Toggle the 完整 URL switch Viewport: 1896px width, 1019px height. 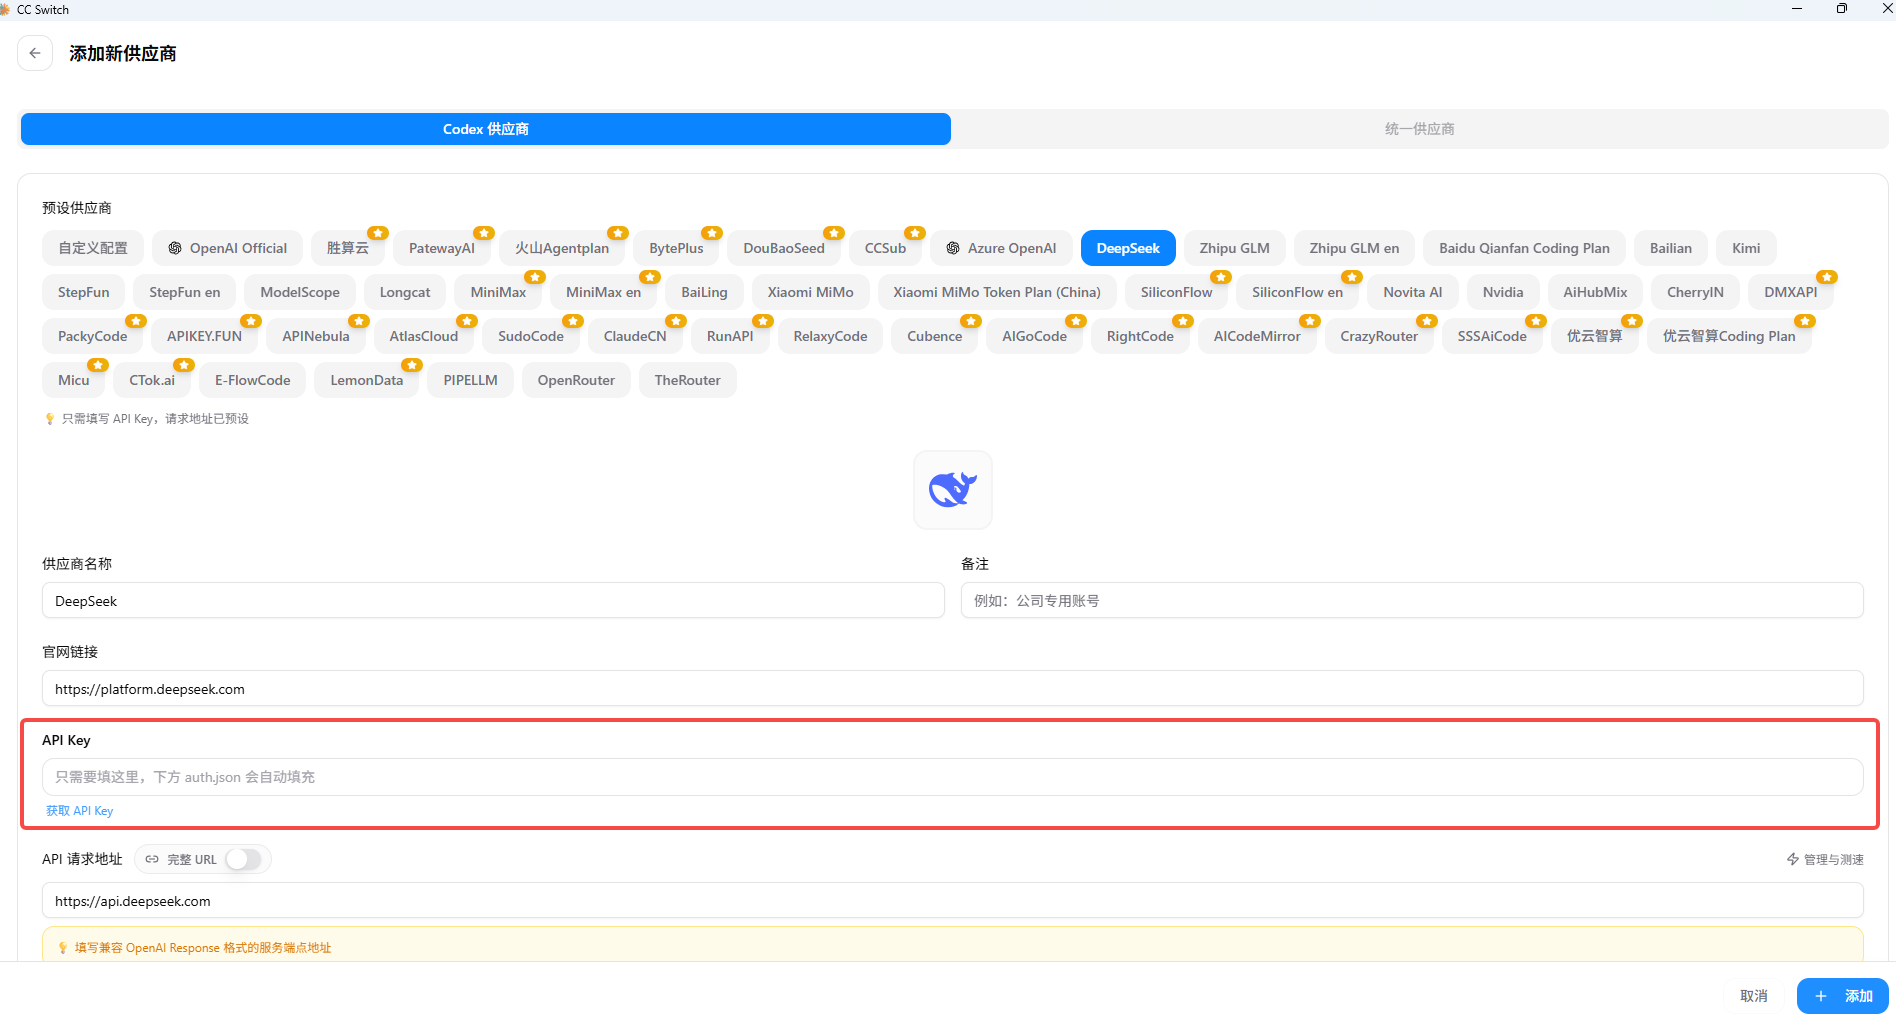243,859
